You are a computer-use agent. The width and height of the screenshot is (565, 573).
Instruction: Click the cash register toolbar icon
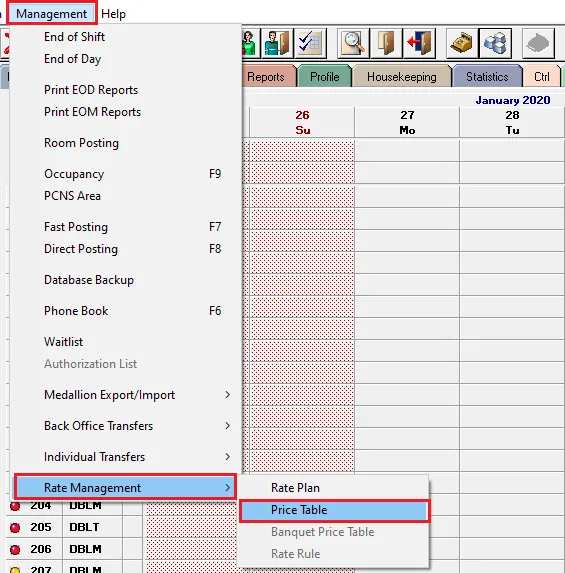pyautogui.click(x=462, y=43)
